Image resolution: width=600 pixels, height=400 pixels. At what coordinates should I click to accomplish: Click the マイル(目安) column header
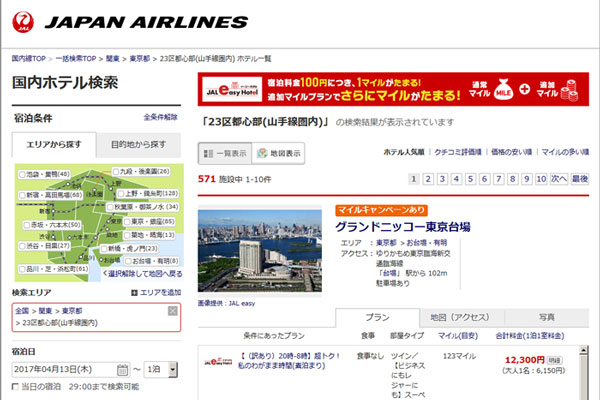(458, 336)
